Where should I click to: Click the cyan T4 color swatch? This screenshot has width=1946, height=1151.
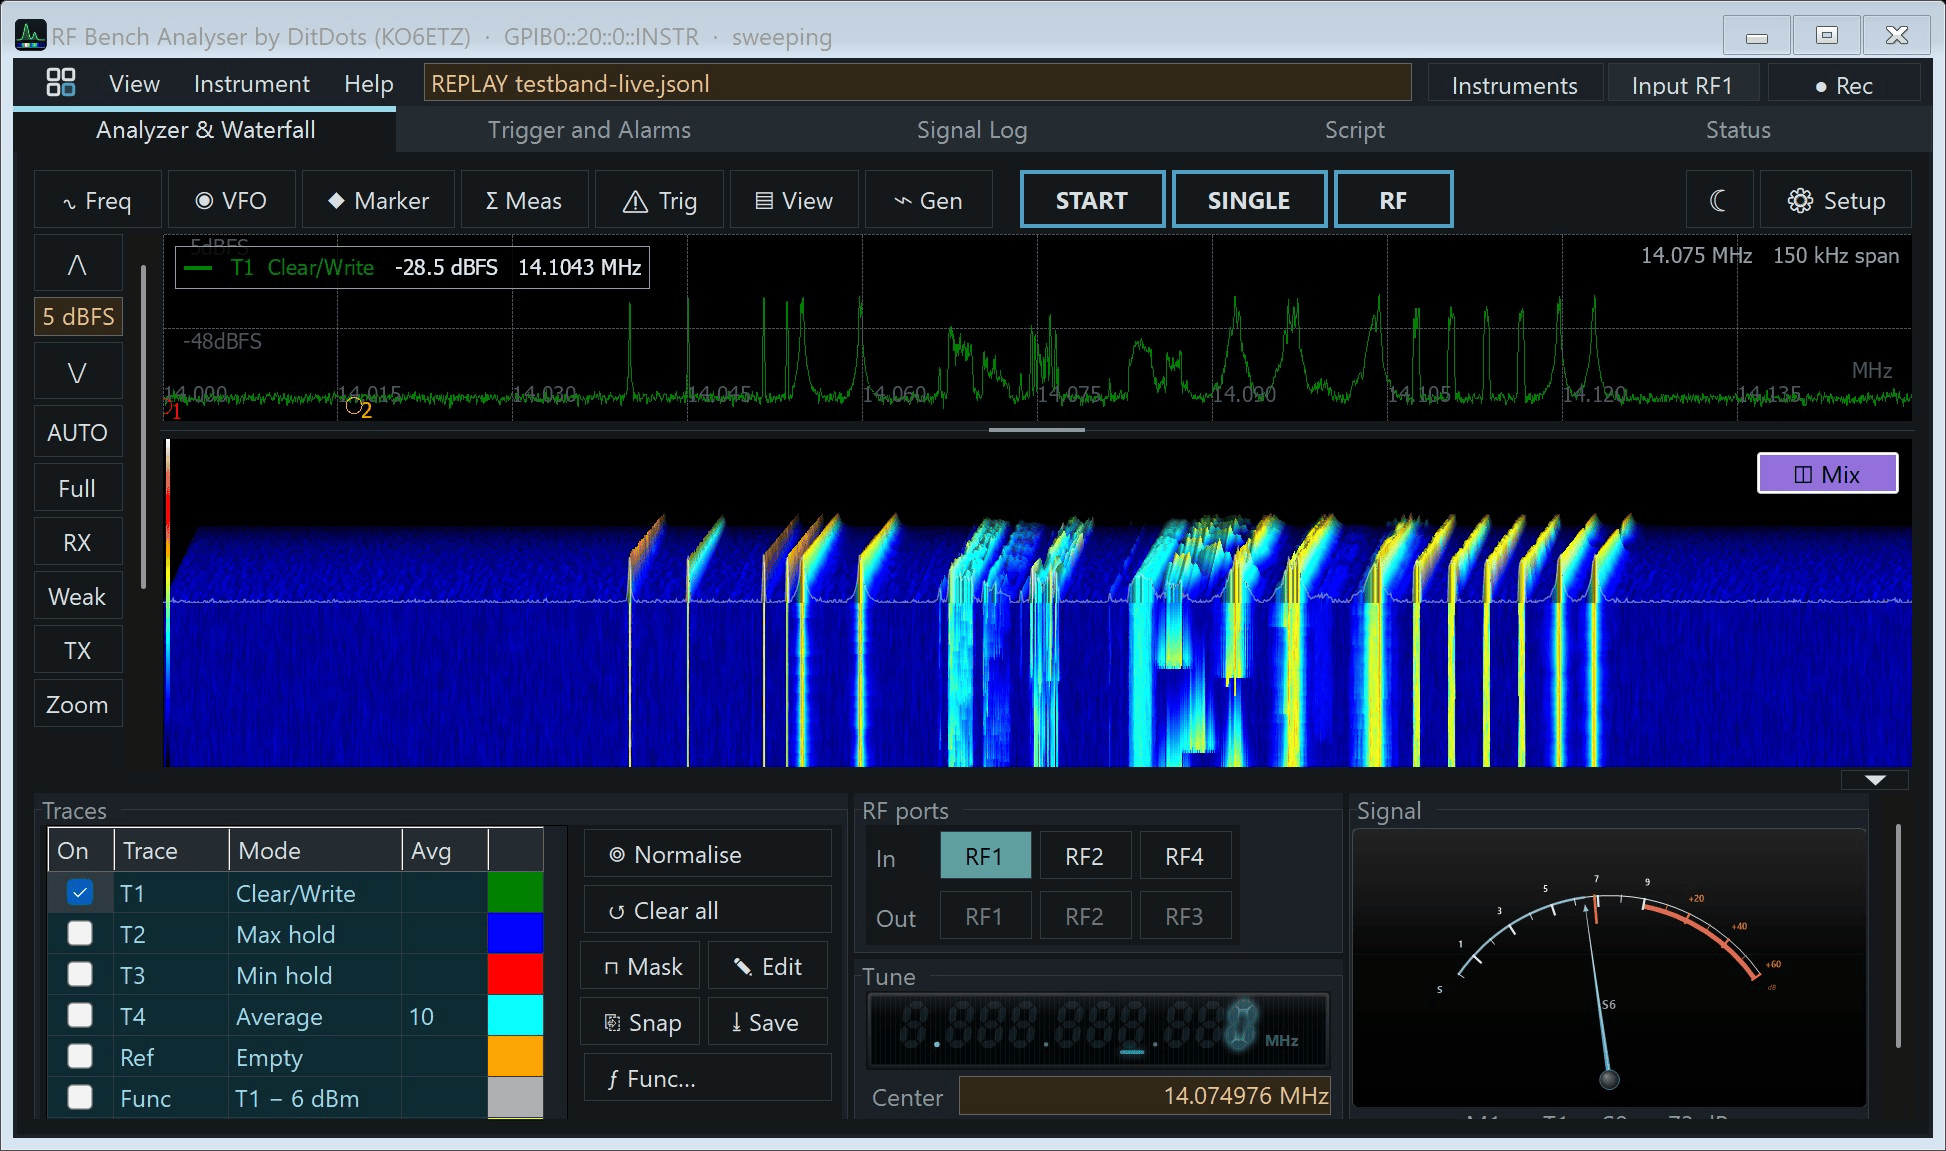[515, 1015]
